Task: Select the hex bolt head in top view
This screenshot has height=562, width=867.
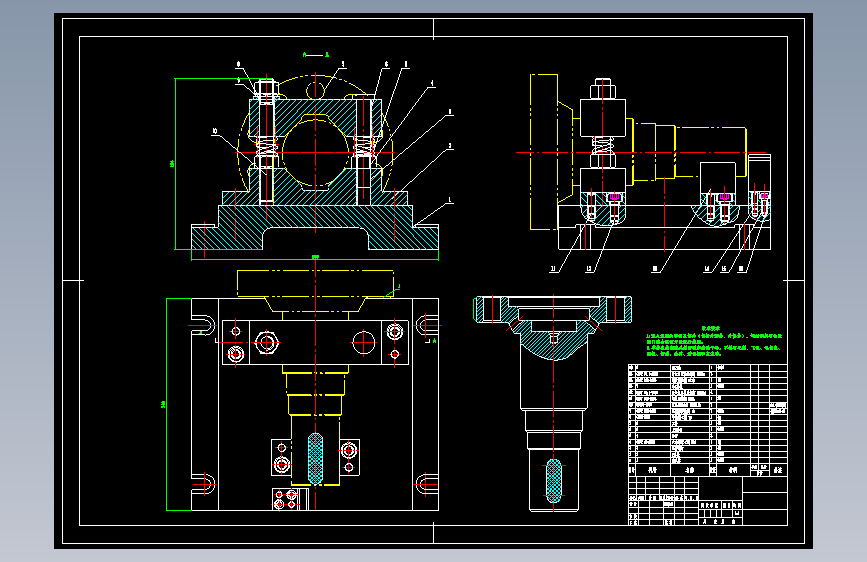Action: click(267, 343)
